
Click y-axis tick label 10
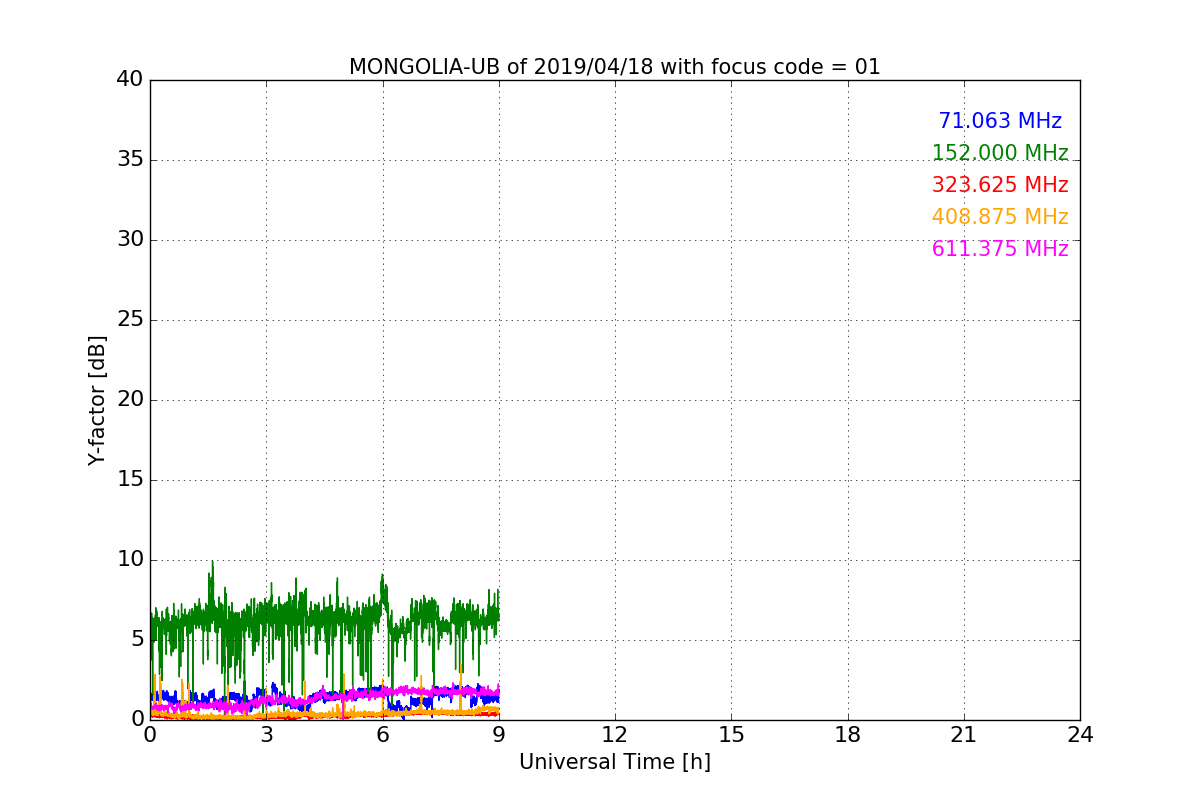pyautogui.click(x=130, y=560)
